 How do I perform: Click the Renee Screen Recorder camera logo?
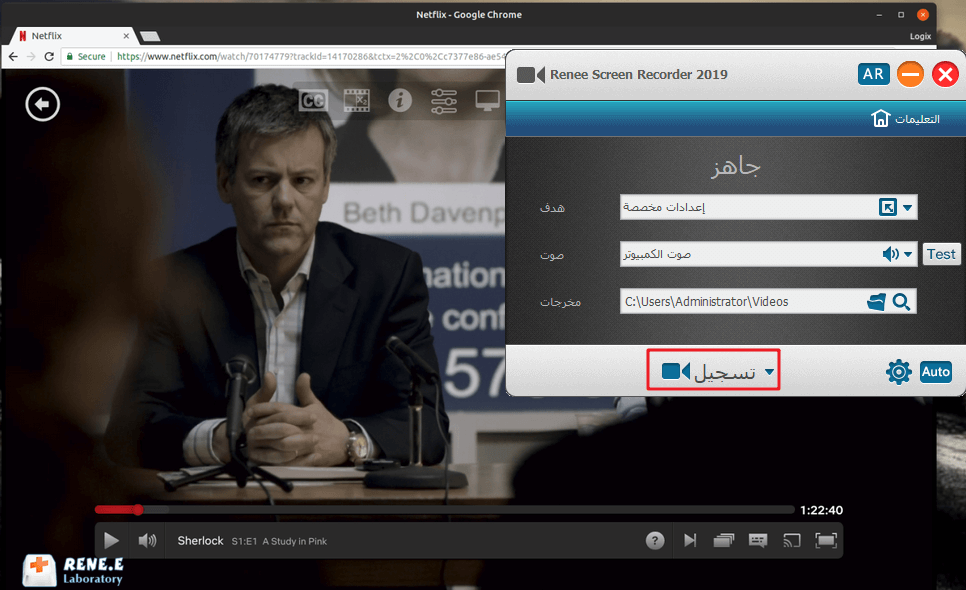click(530, 75)
